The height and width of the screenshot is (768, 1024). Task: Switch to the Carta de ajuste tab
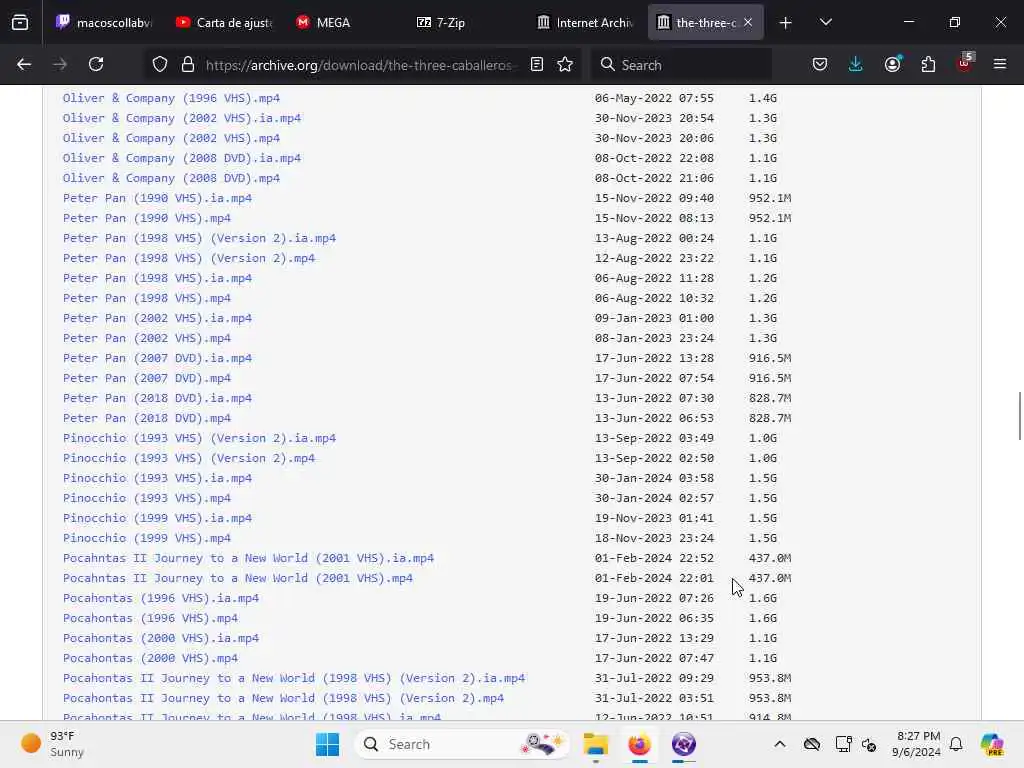tap(223, 23)
